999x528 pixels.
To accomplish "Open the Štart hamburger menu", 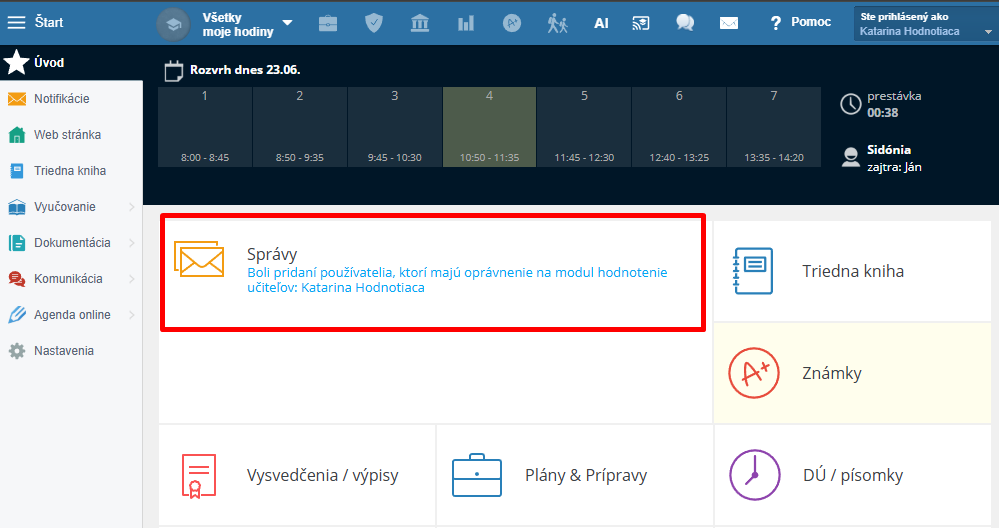I will tap(17, 22).
